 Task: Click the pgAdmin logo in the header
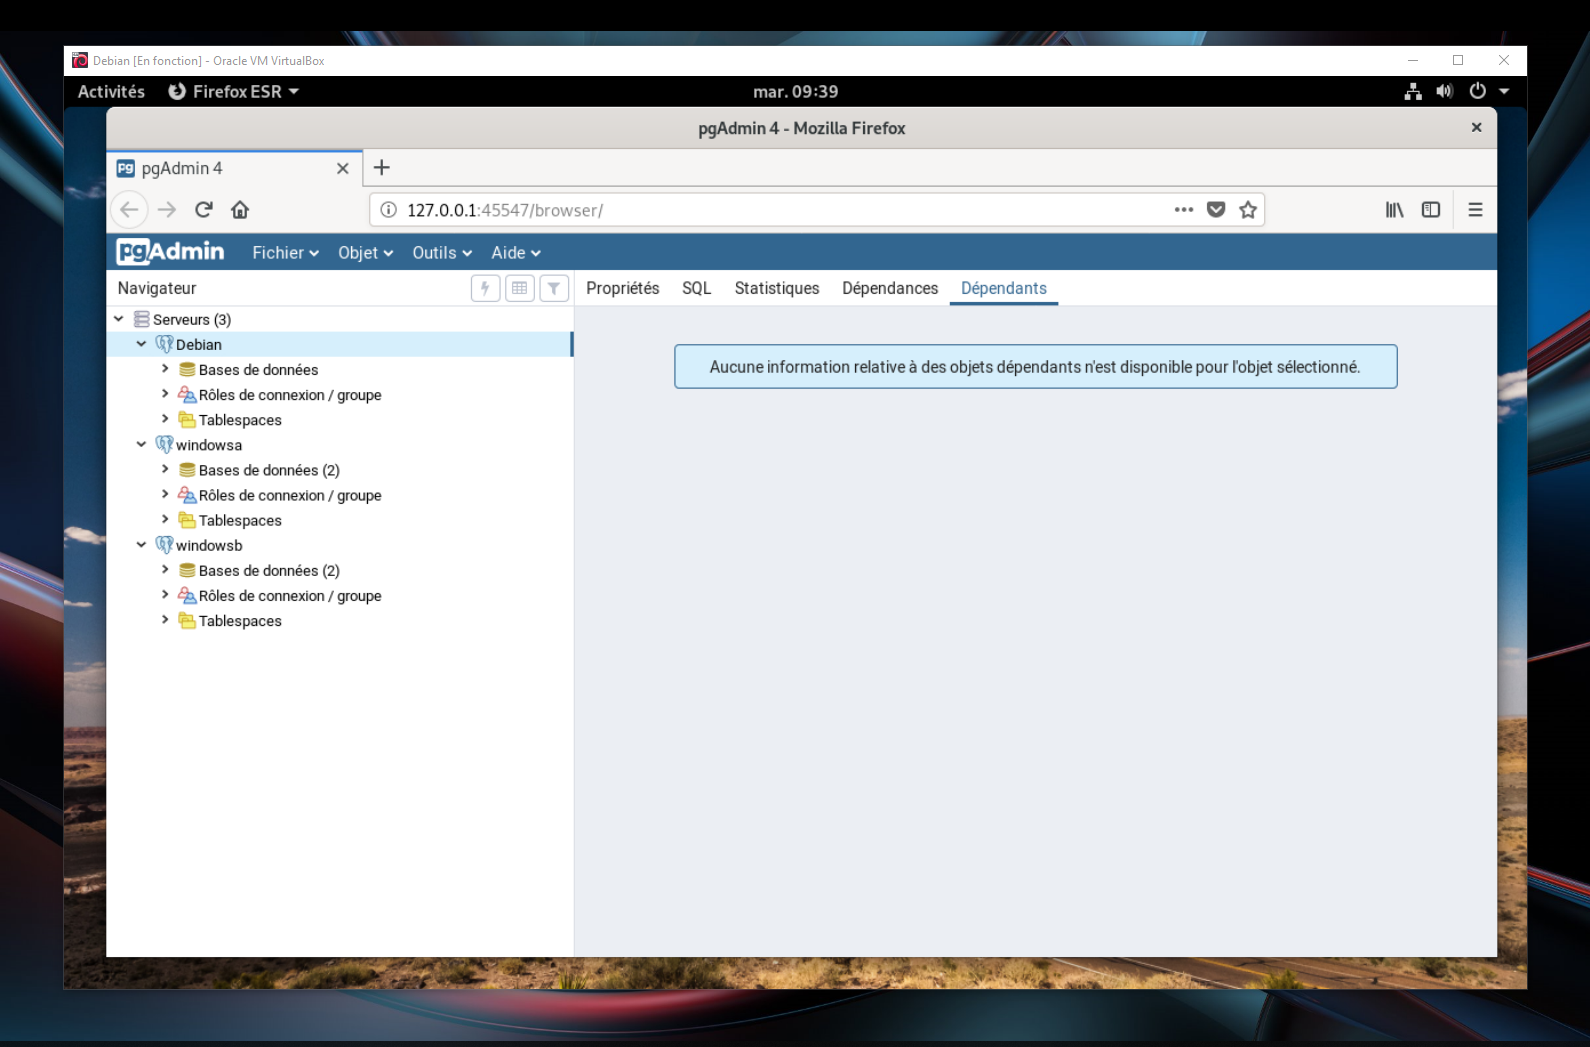click(x=170, y=252)
